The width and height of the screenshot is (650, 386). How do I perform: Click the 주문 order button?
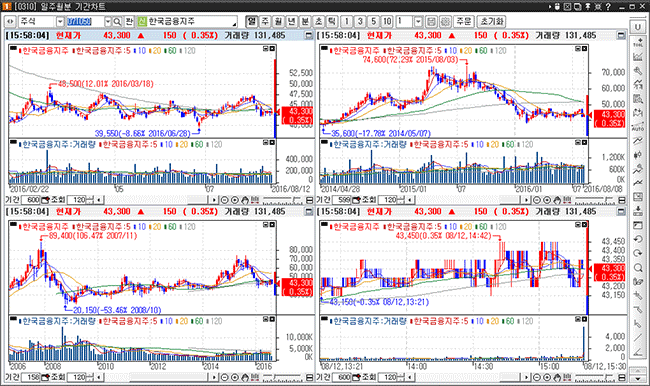click(x=463, y=22)
